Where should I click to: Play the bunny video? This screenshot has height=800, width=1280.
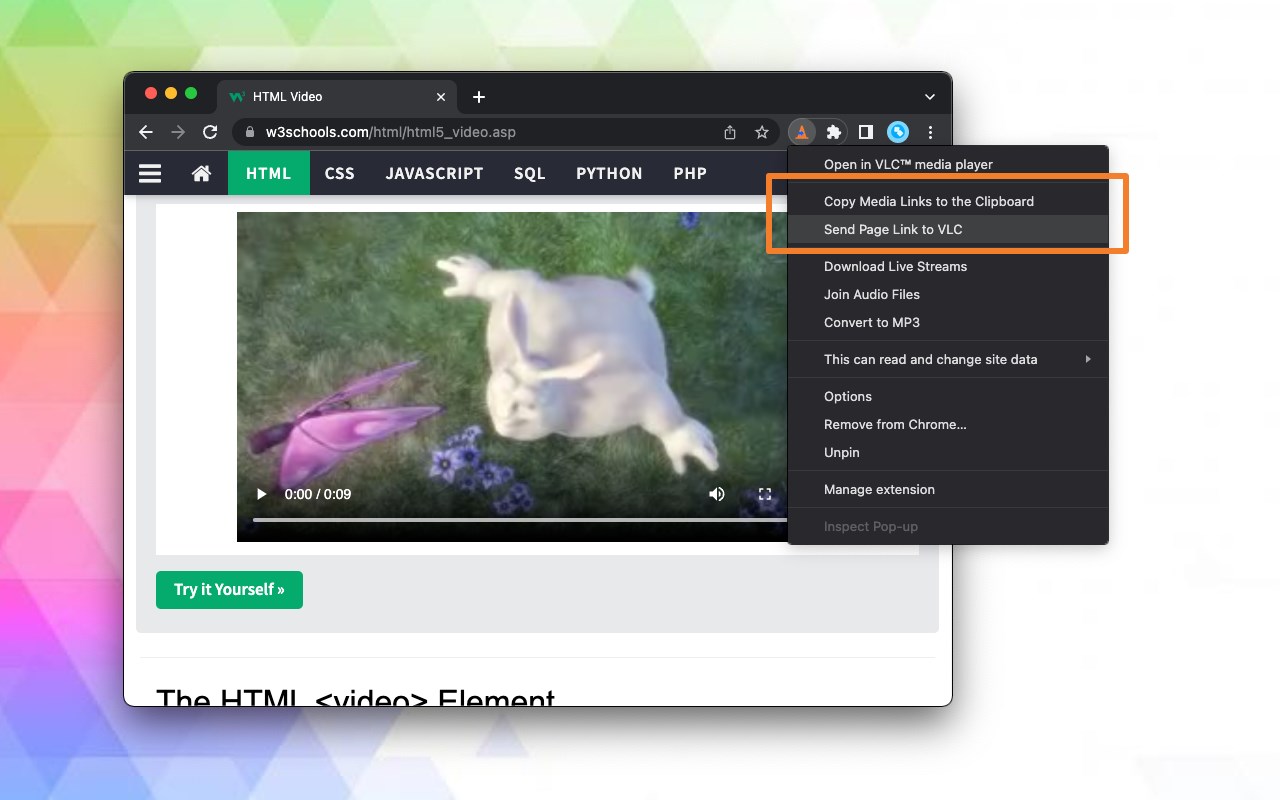(x=262, y=494)
